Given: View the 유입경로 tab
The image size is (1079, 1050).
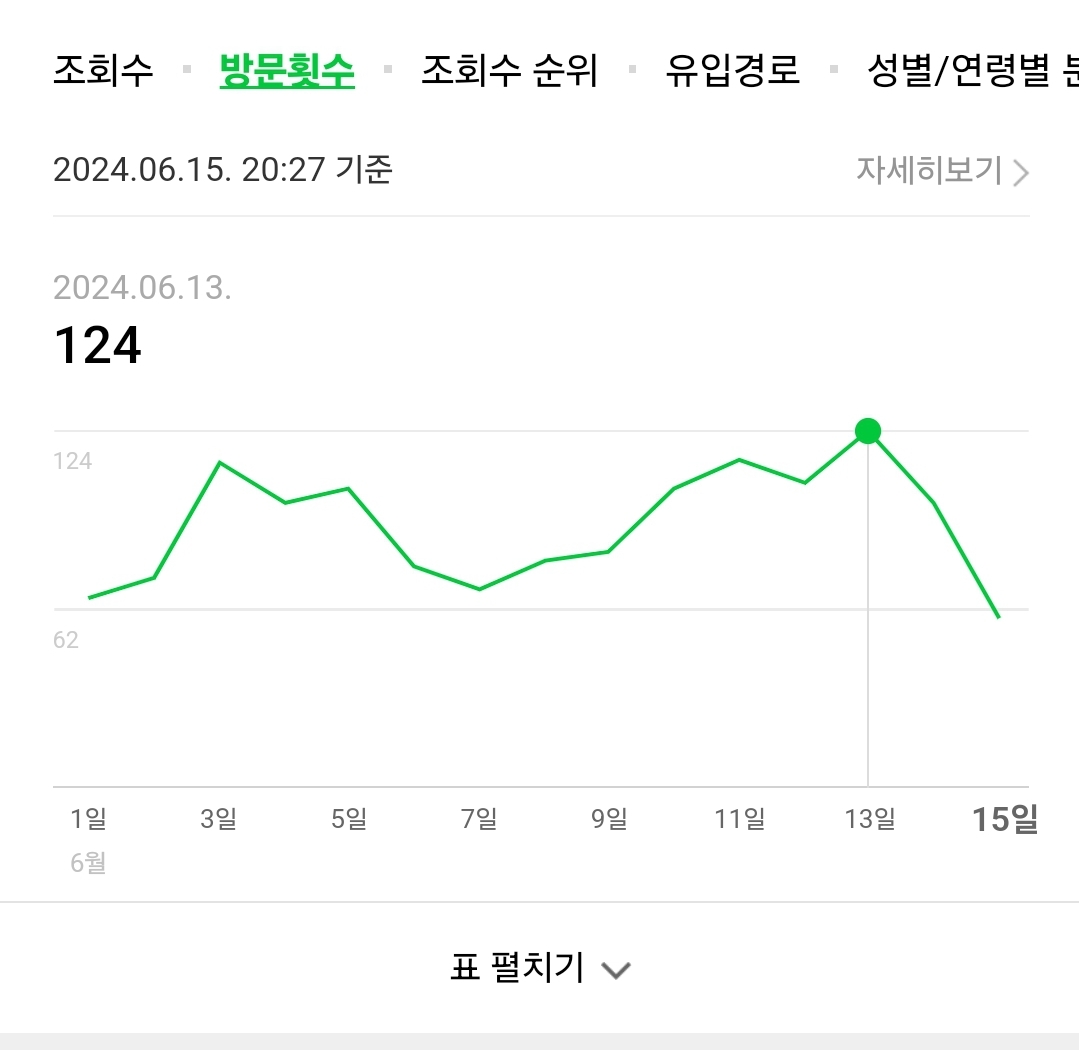Looking at the screenshot, I should tap(734, 70).
